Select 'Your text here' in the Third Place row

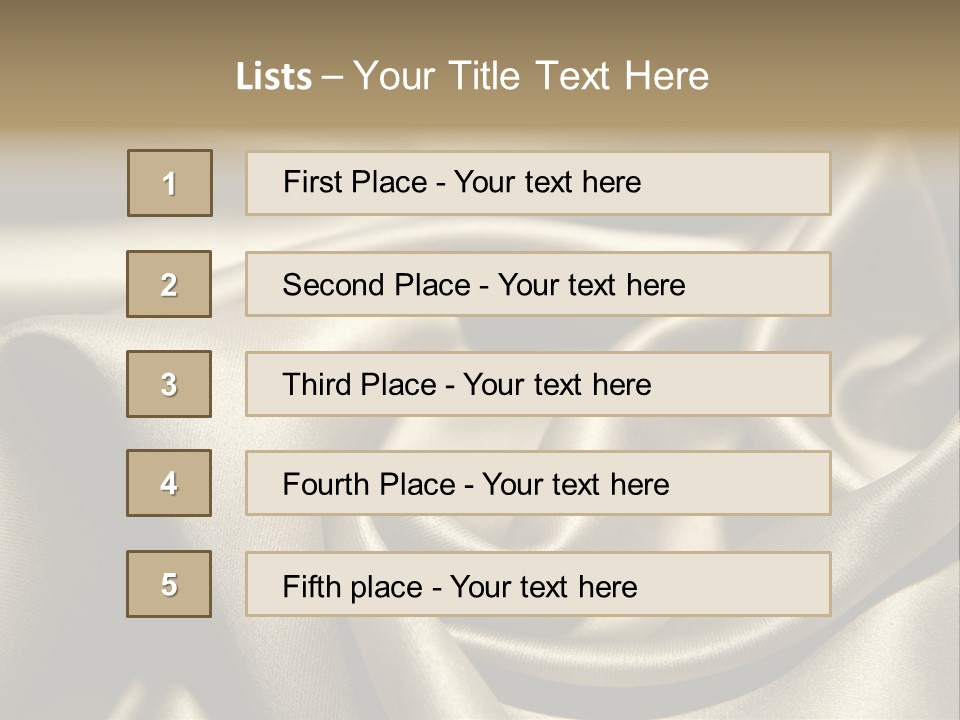click(x=557, y=385)
